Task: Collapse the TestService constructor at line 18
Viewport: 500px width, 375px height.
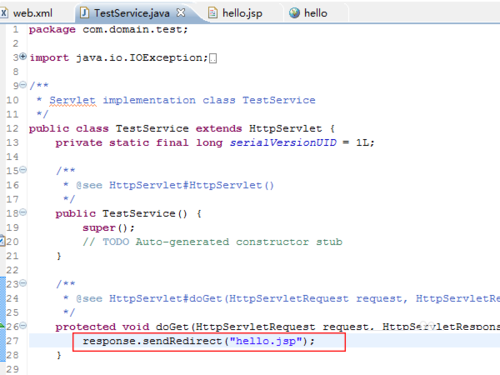Action: pyautogui.click(x=23, y=212)
